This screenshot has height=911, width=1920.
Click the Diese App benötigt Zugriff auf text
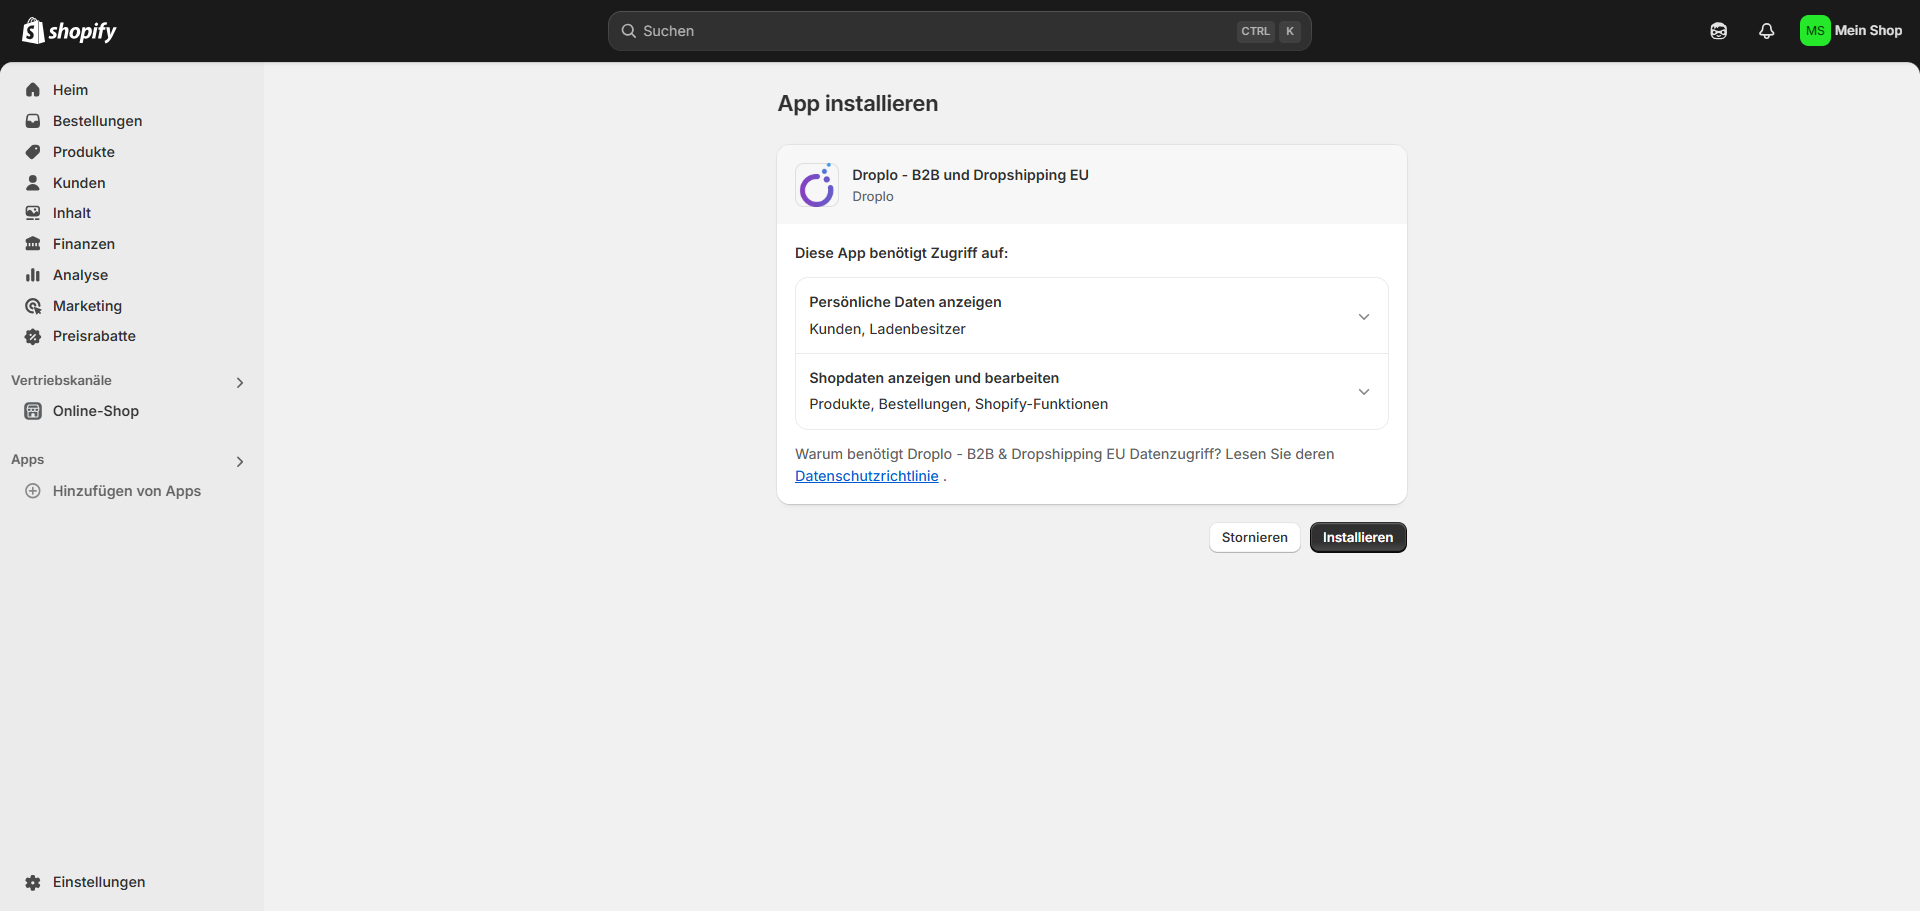(x=901, y=253)
